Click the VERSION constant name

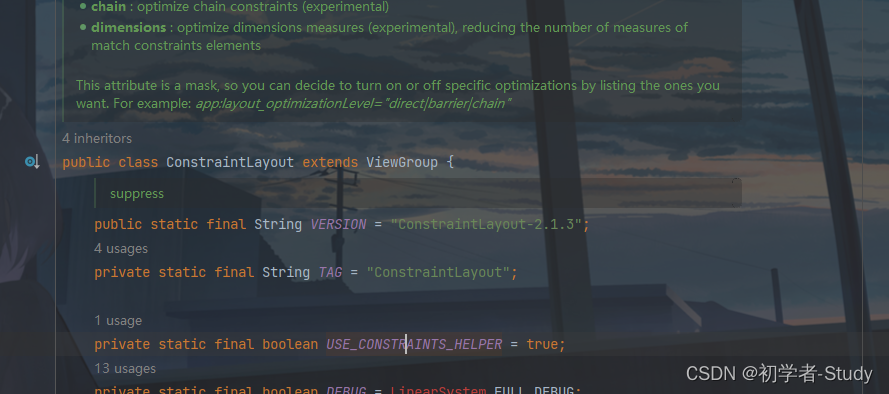(338, 224)
